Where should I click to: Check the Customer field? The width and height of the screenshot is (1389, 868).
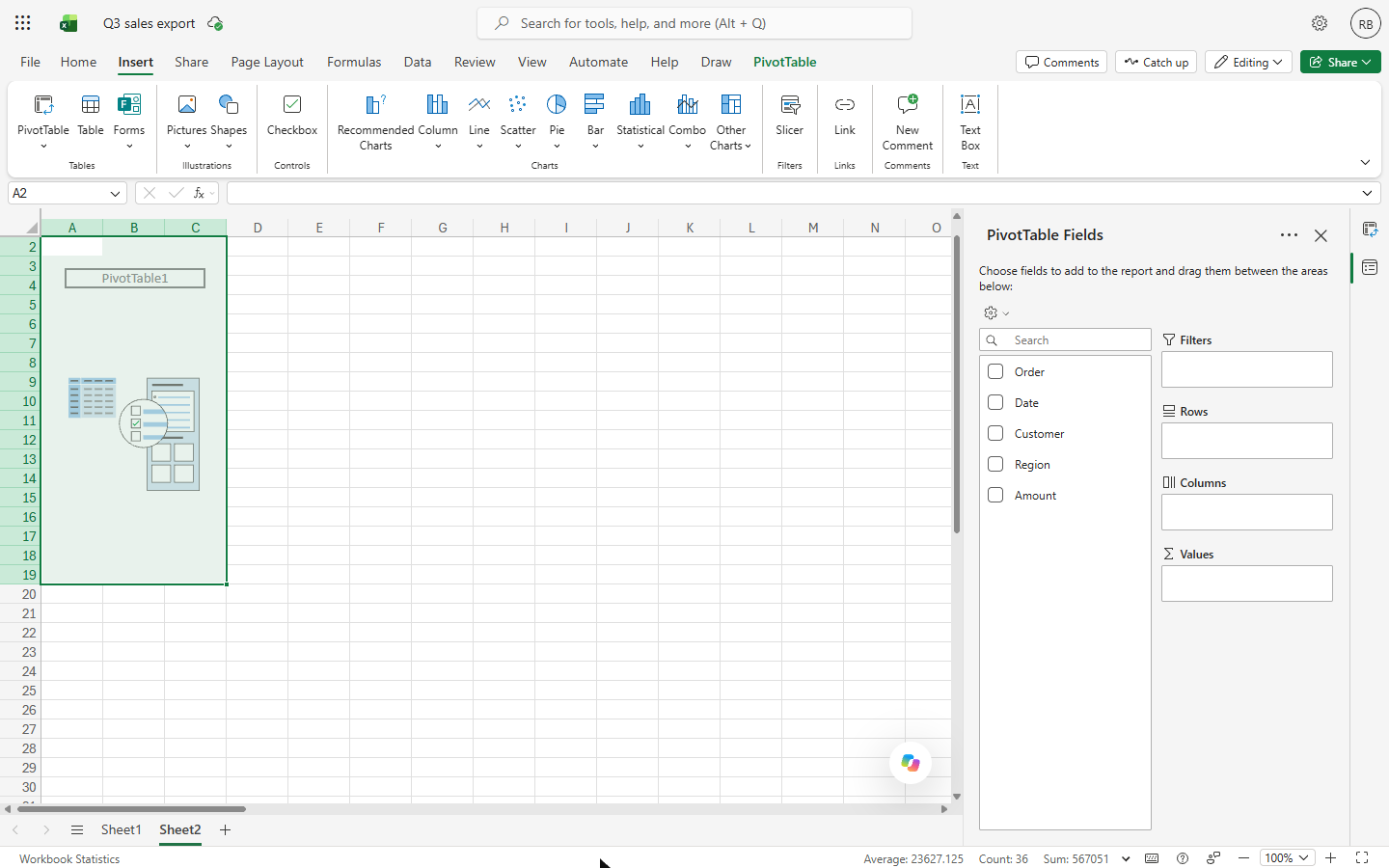coord(995,434)
